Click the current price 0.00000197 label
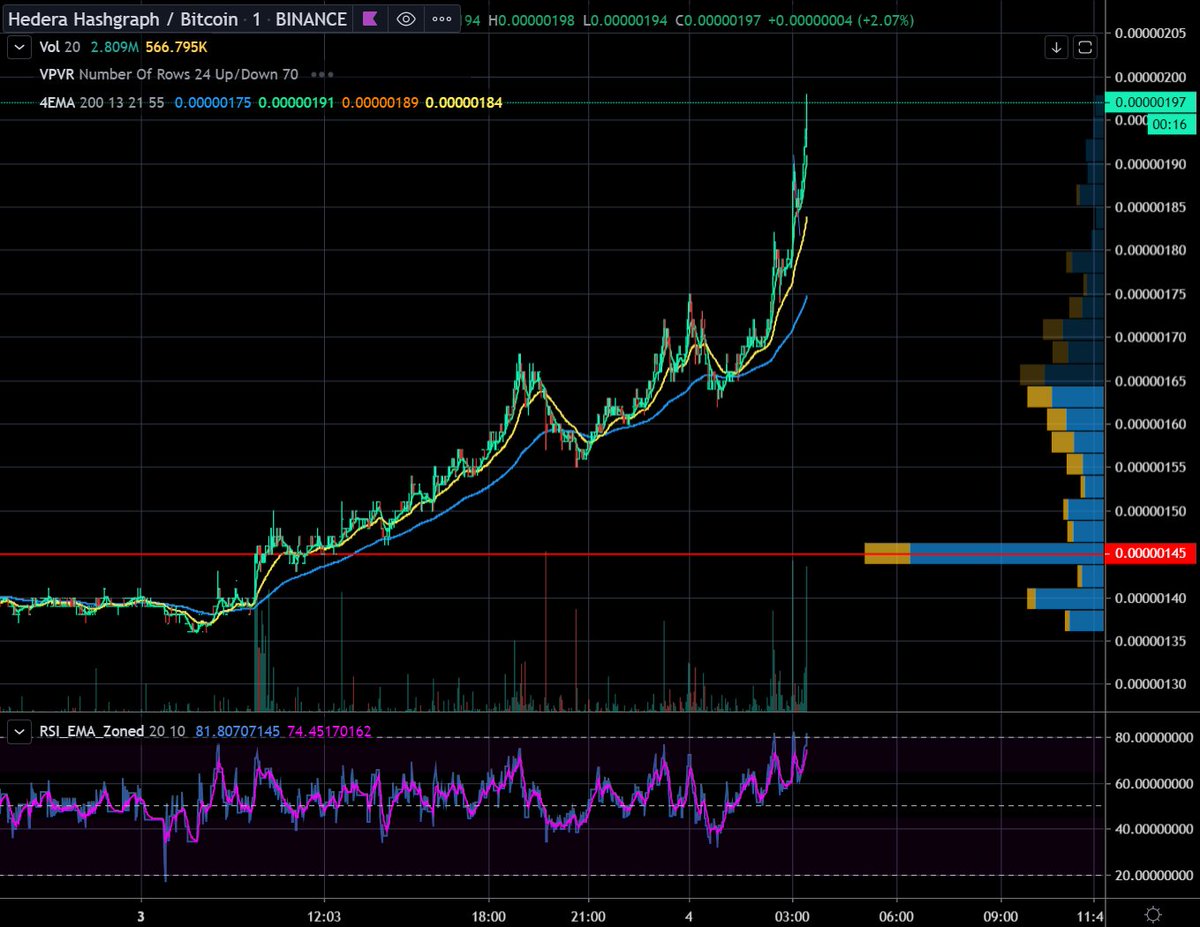Screen dimensions: 1200x927 [1148, 102]
